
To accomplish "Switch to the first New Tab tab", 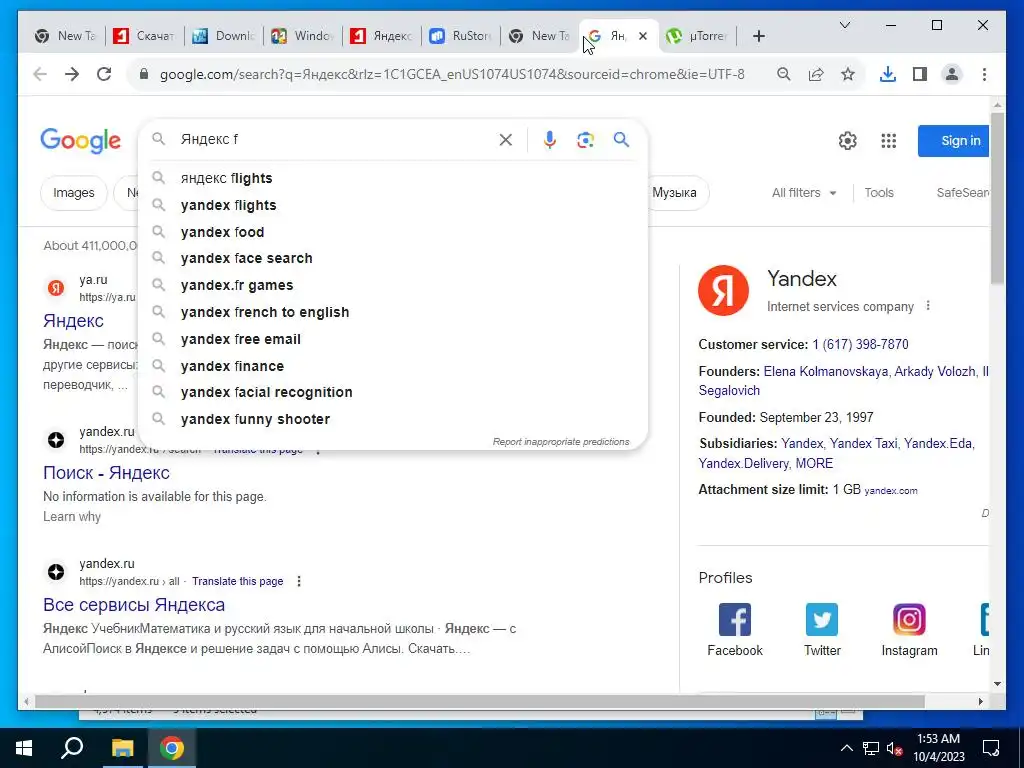I will tap(65, 36).
